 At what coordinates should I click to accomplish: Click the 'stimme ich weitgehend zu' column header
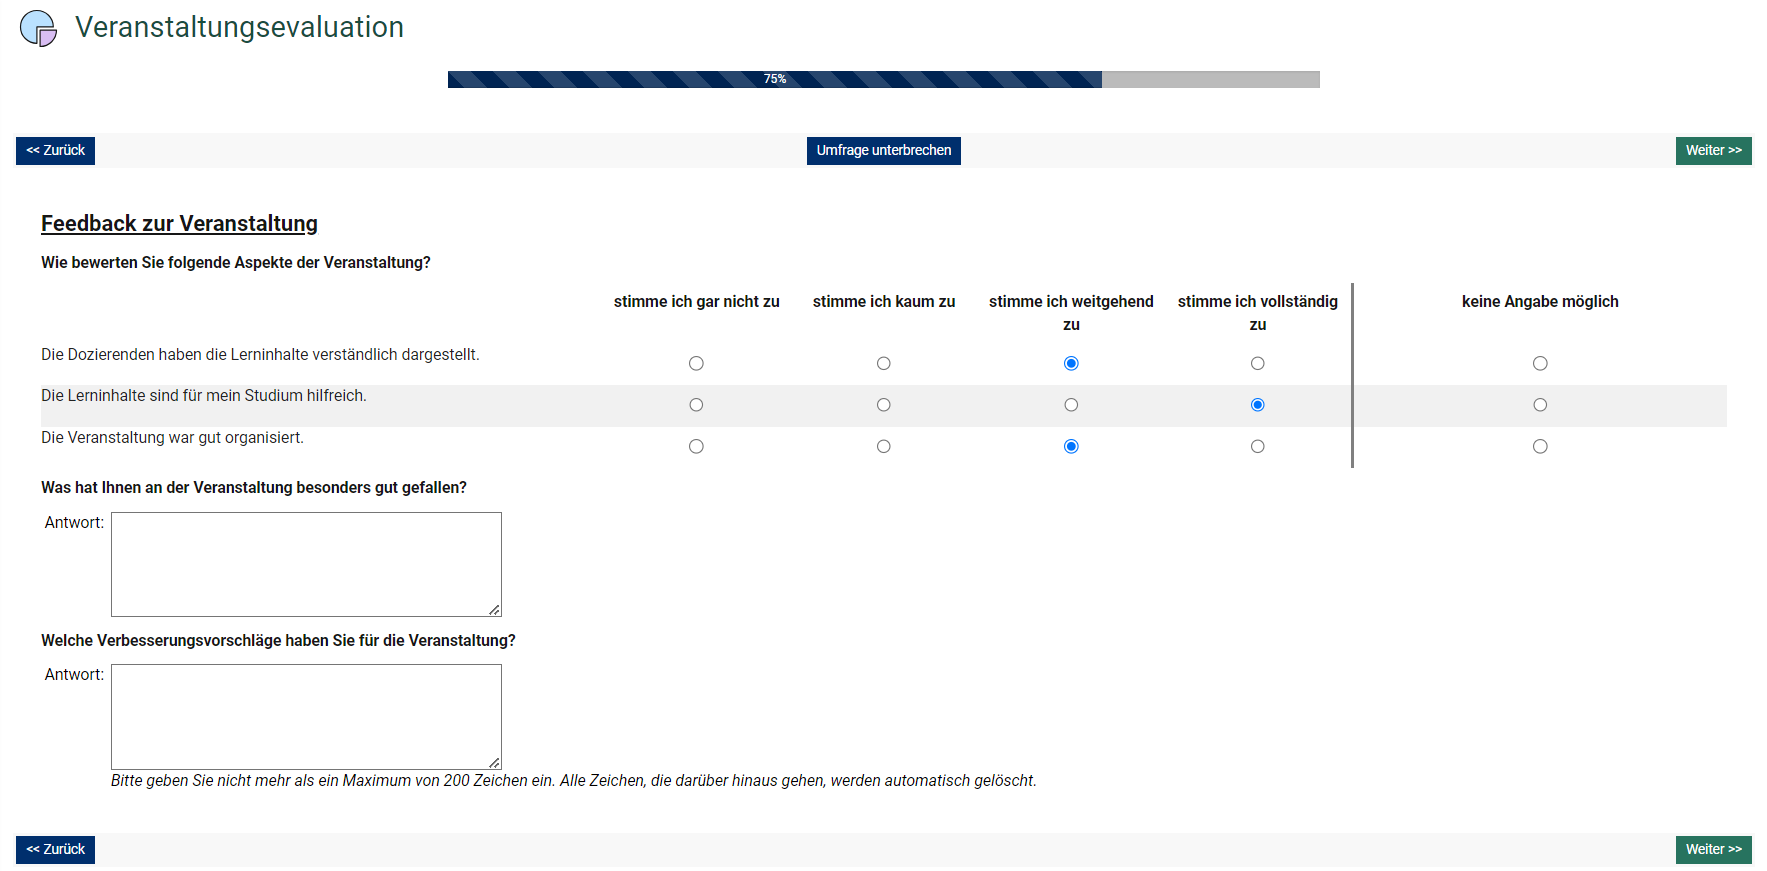pos(1071,313)
